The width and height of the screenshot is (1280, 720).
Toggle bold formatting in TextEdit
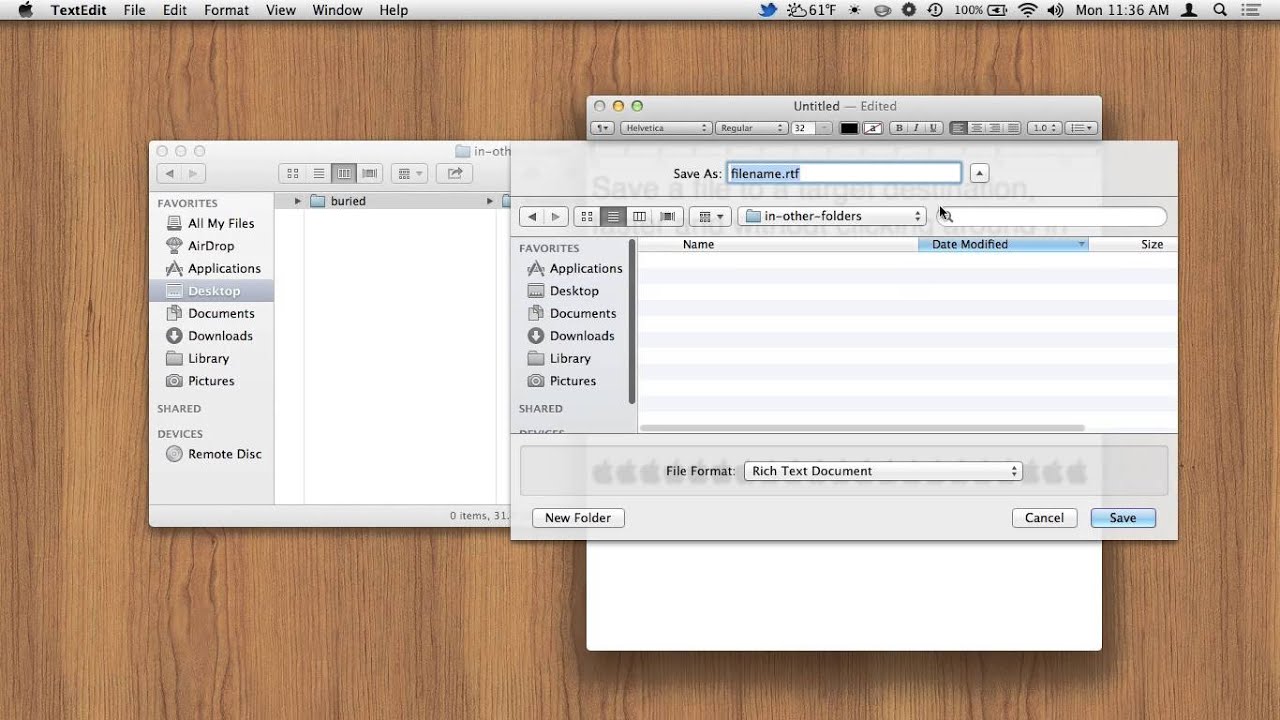pos(899,128)
